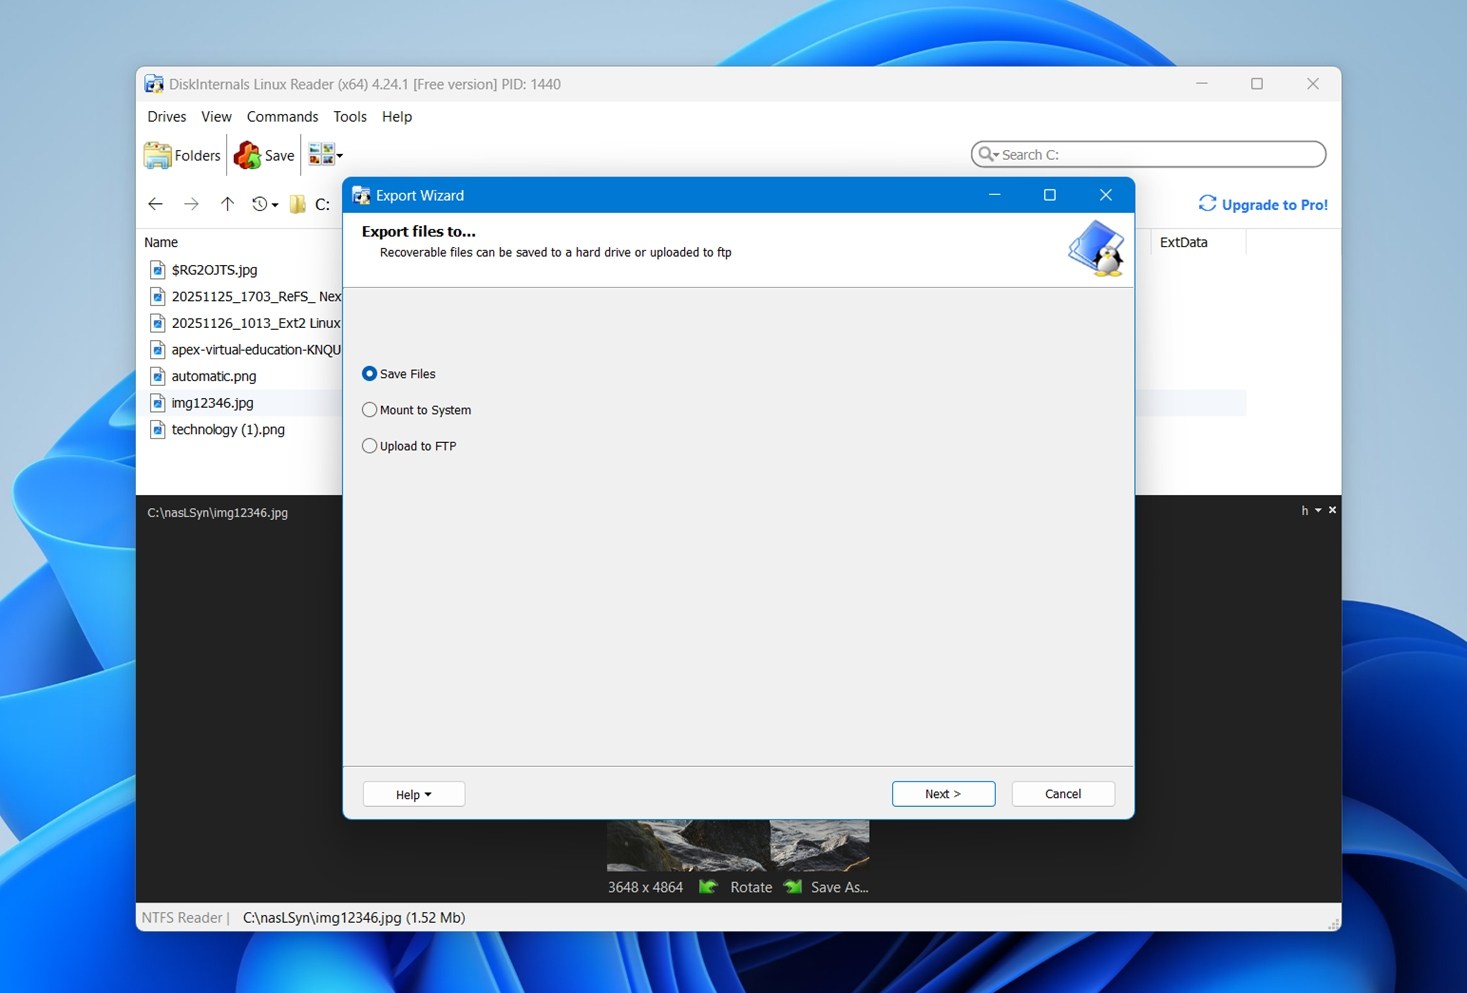The image size is (1467, 993).
Task: Click the up navigation arrow
Action: 227,204
